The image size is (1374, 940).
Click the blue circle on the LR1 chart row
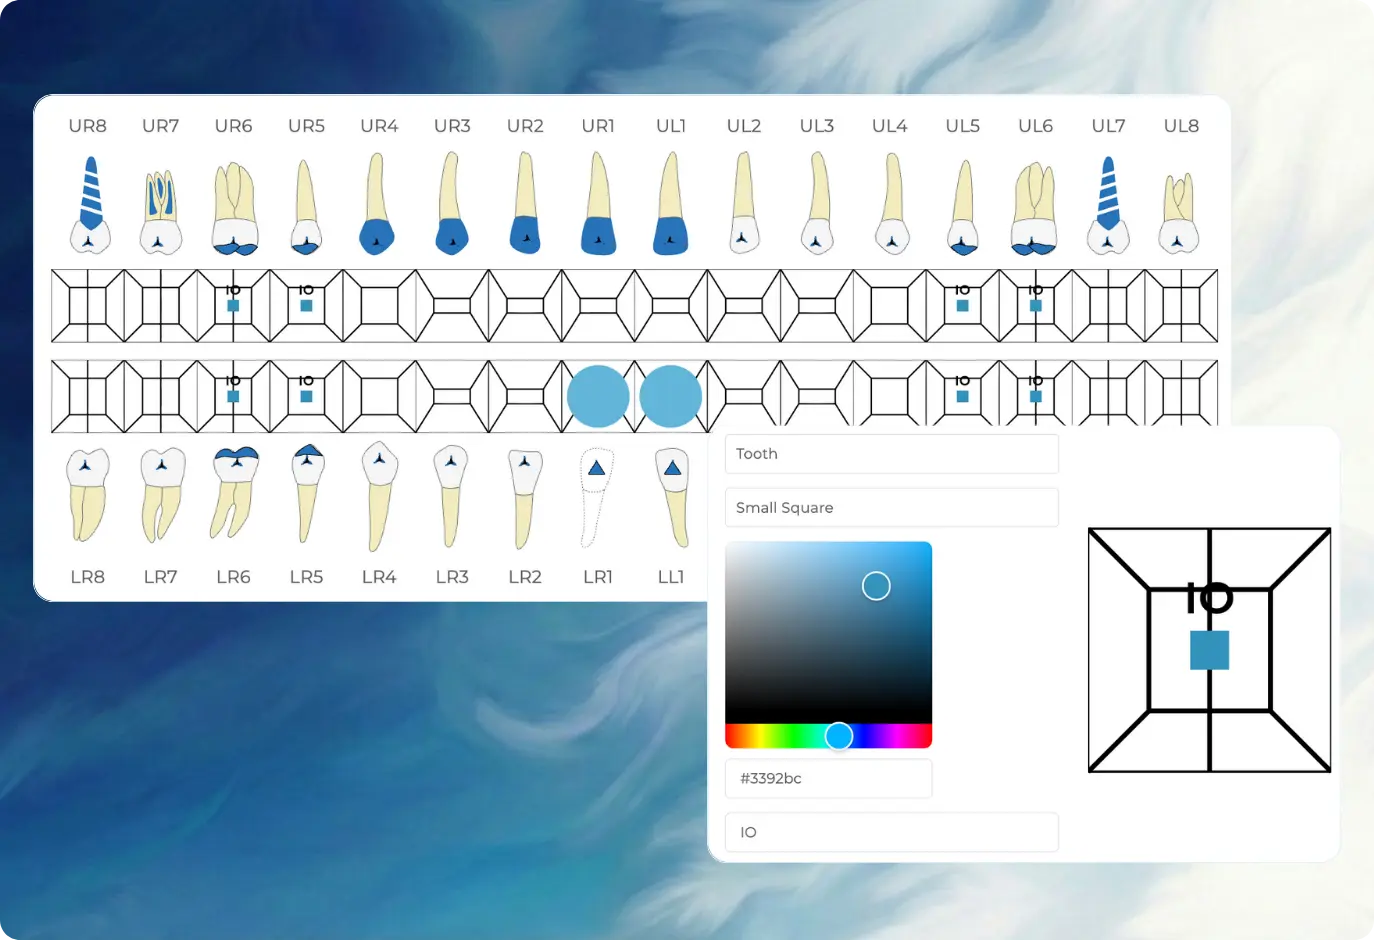point(597,396)
